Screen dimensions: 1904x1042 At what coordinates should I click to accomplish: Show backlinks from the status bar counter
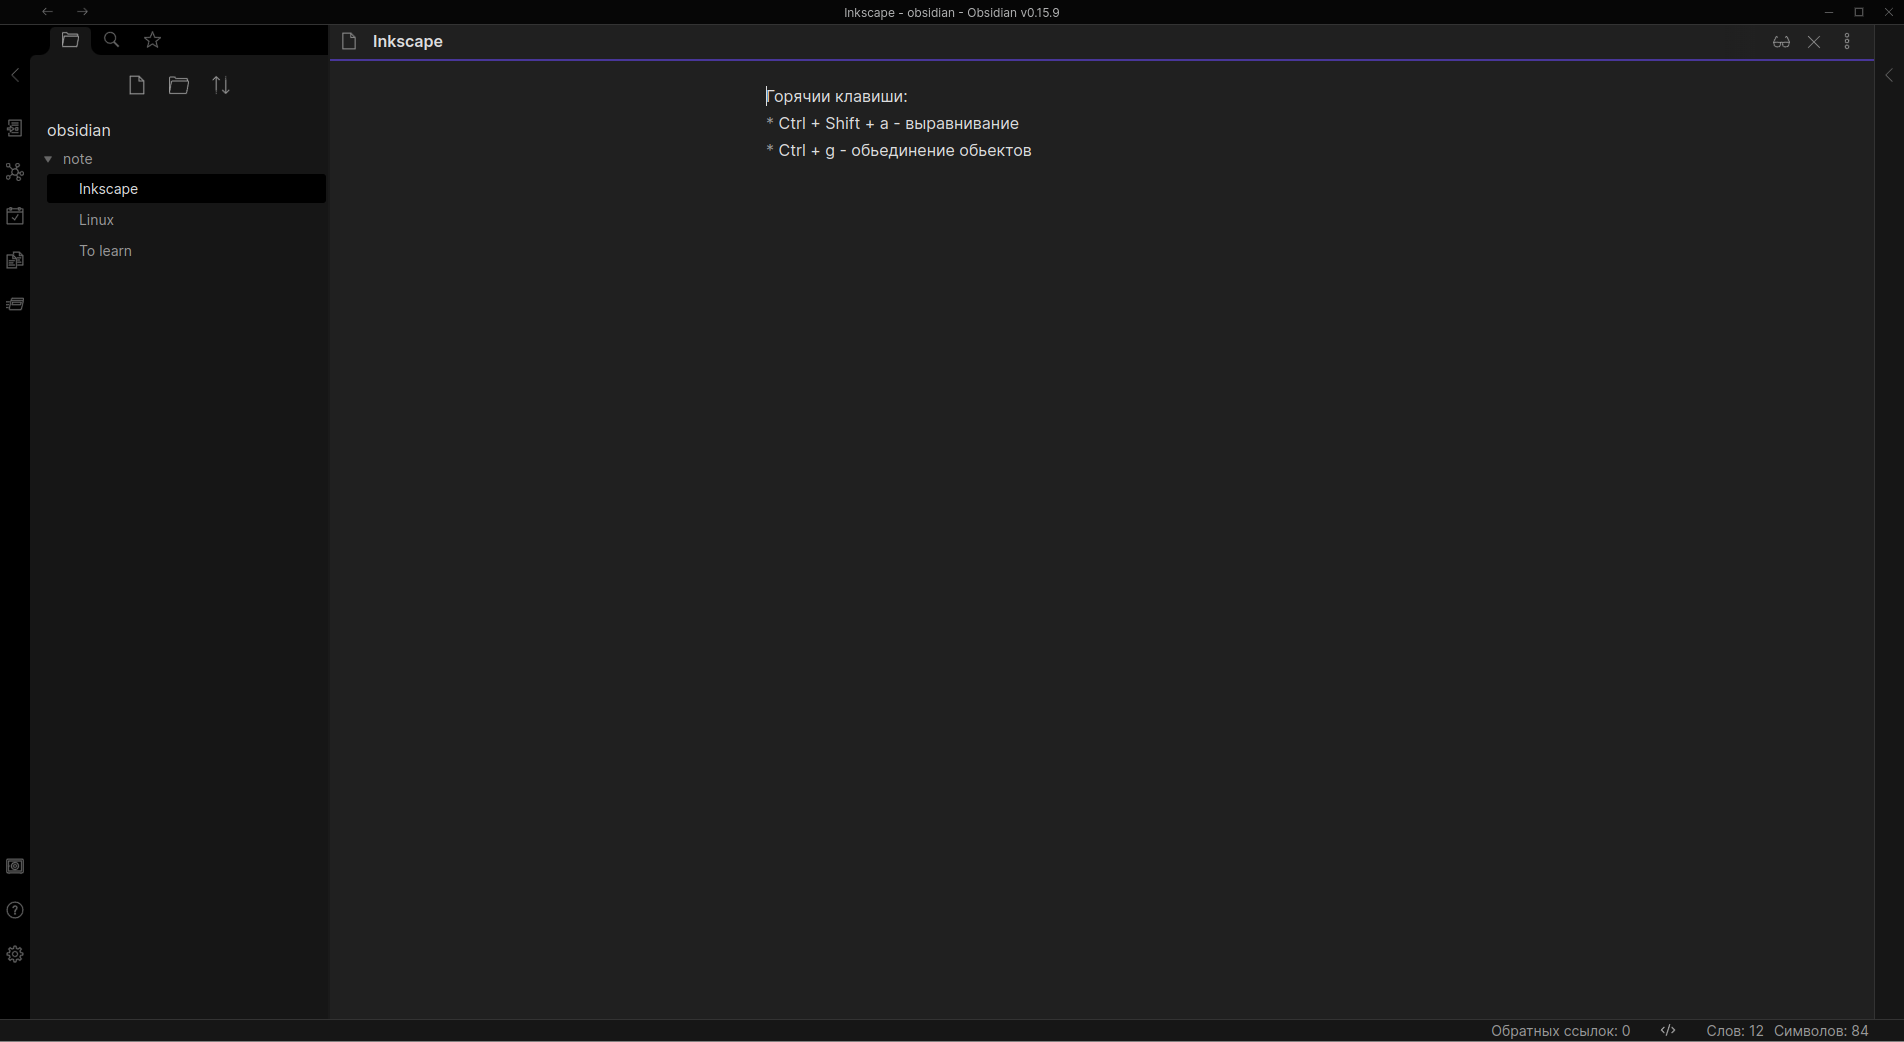click(x=1560, y=1031)
